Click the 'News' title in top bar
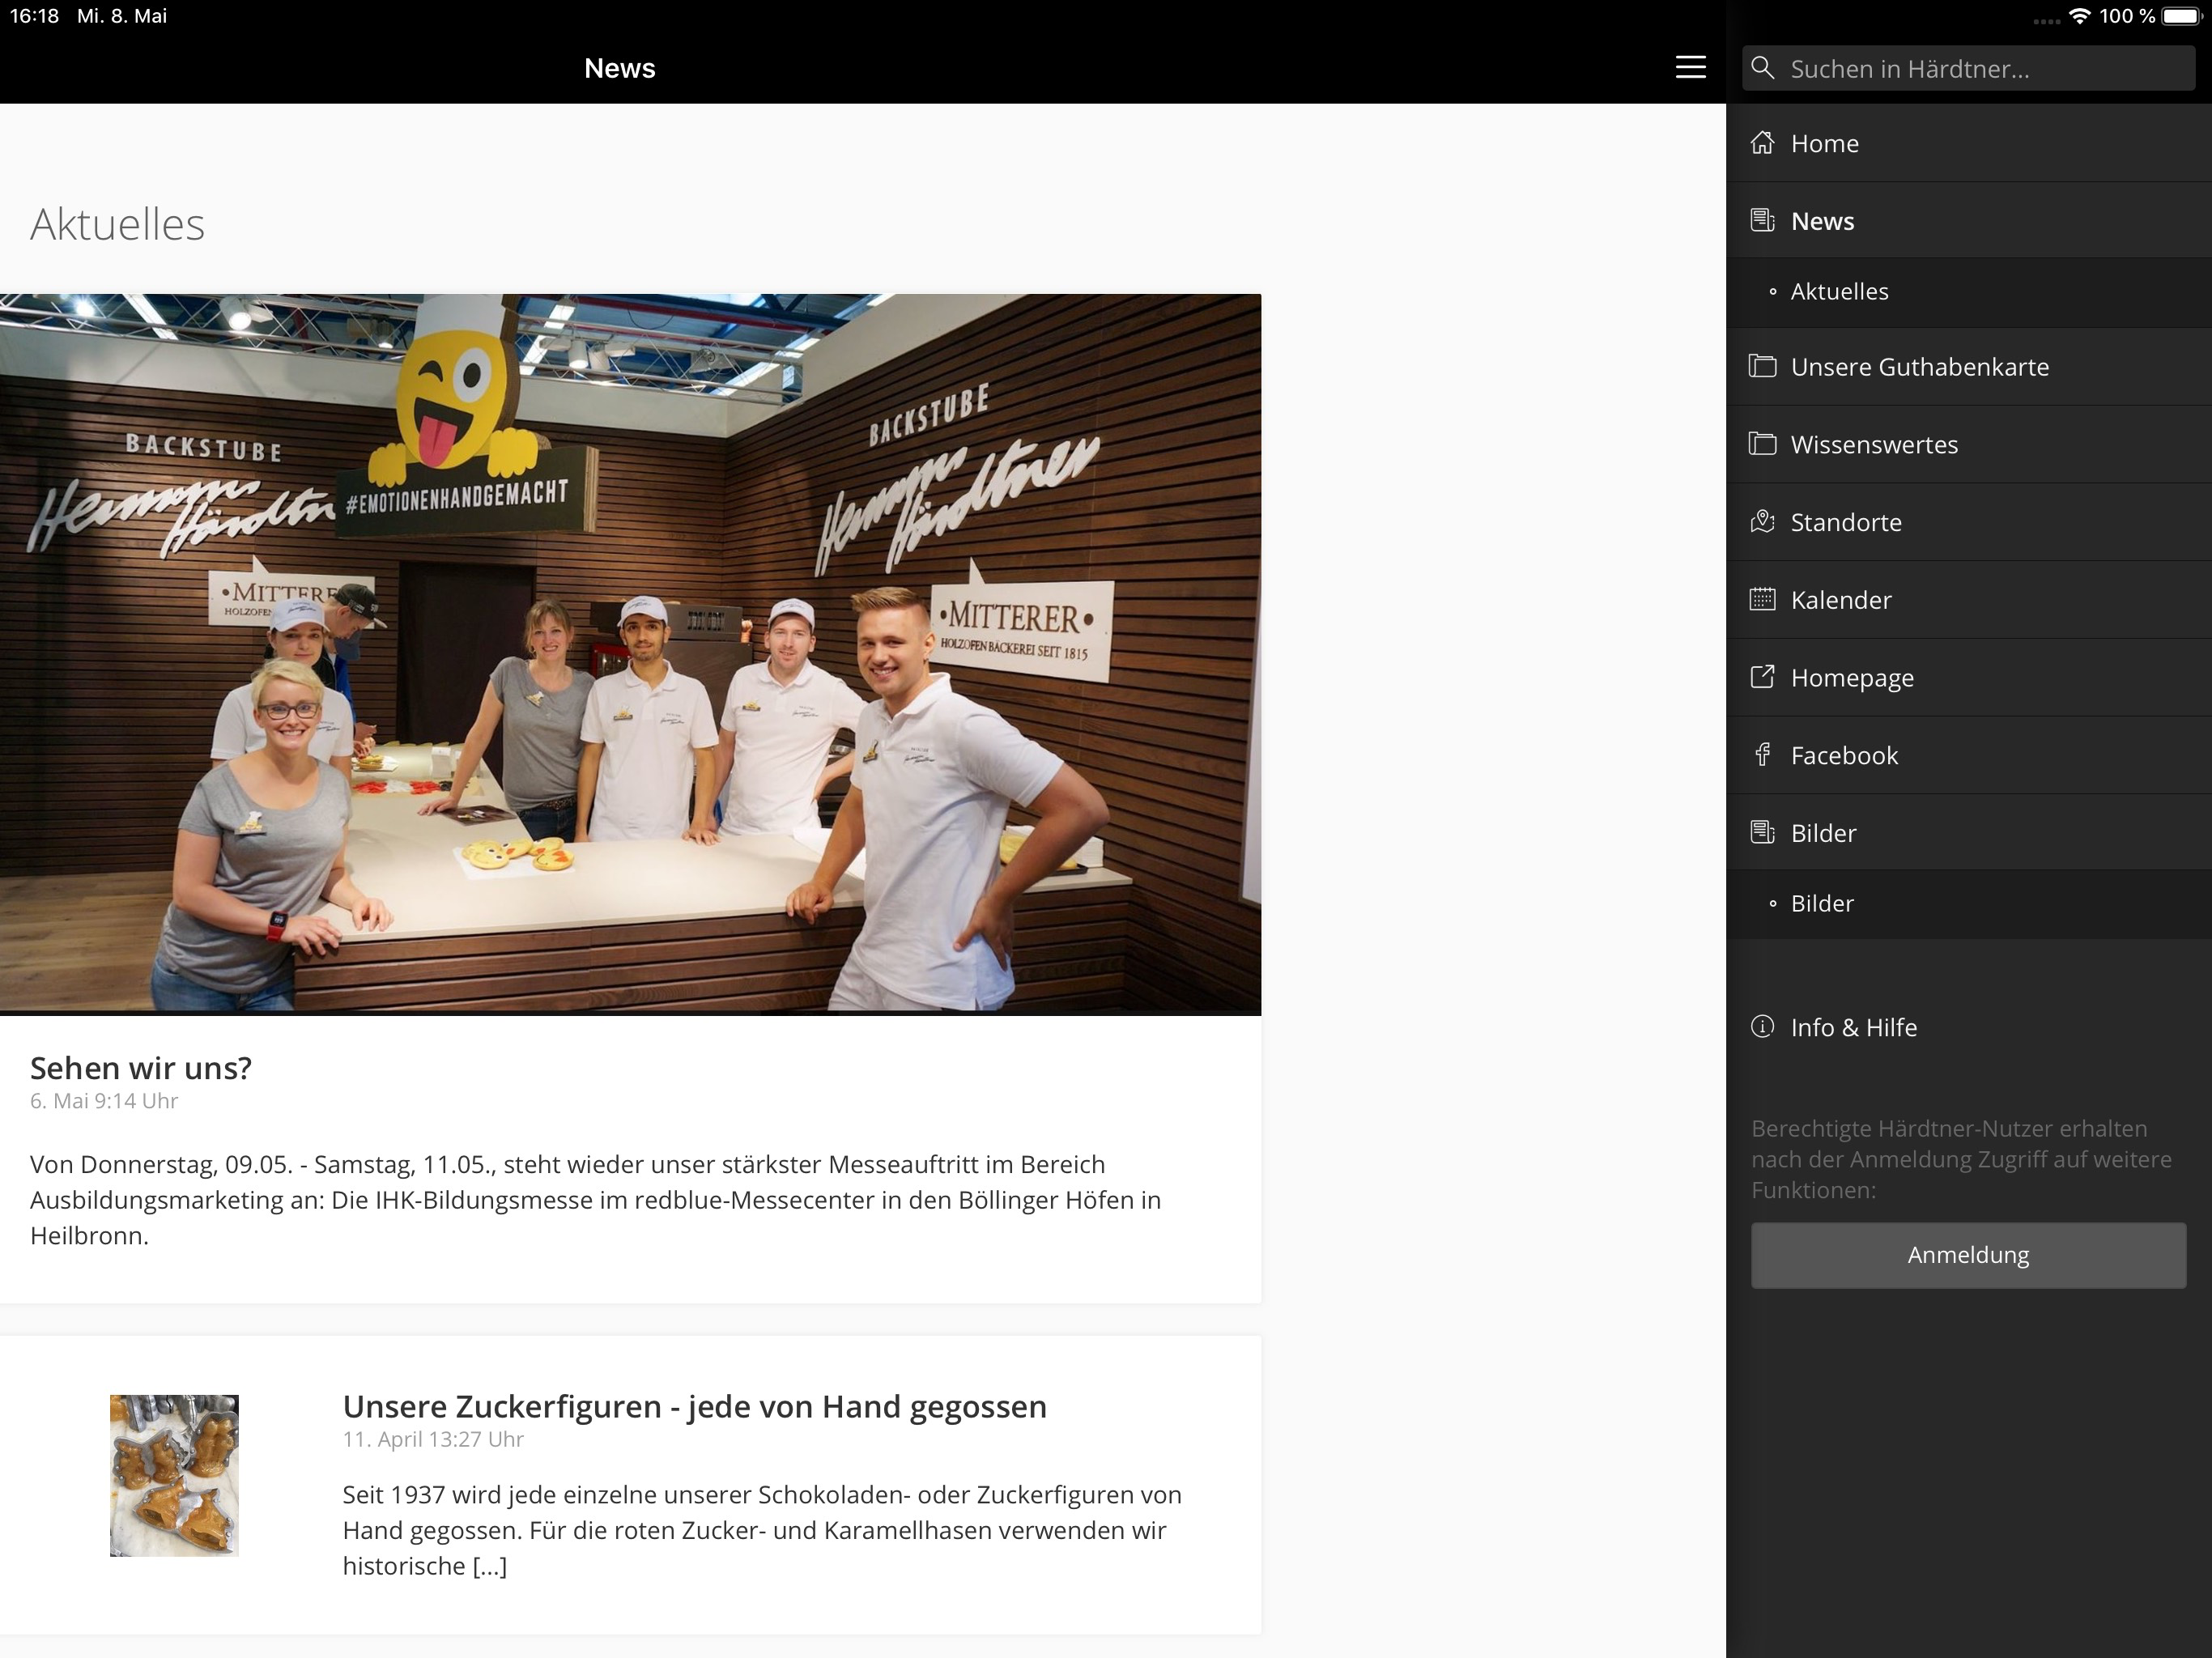Viewport: 2212px width, 1658px height. (620, 68)
